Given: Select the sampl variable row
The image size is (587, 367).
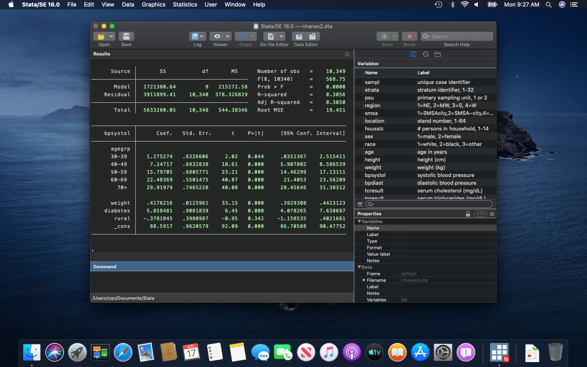Looking at the screenshot, I should tap(426, 82).
